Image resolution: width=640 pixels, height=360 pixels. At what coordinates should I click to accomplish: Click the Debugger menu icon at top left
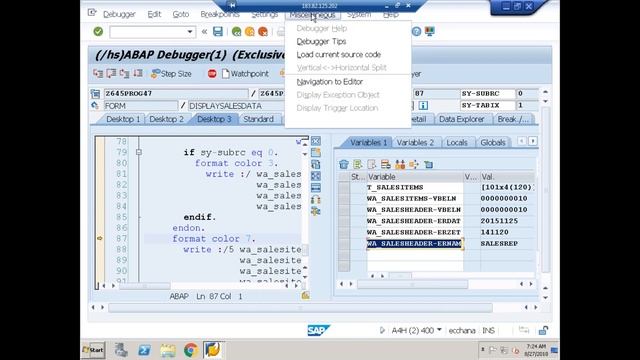(92, 13)
